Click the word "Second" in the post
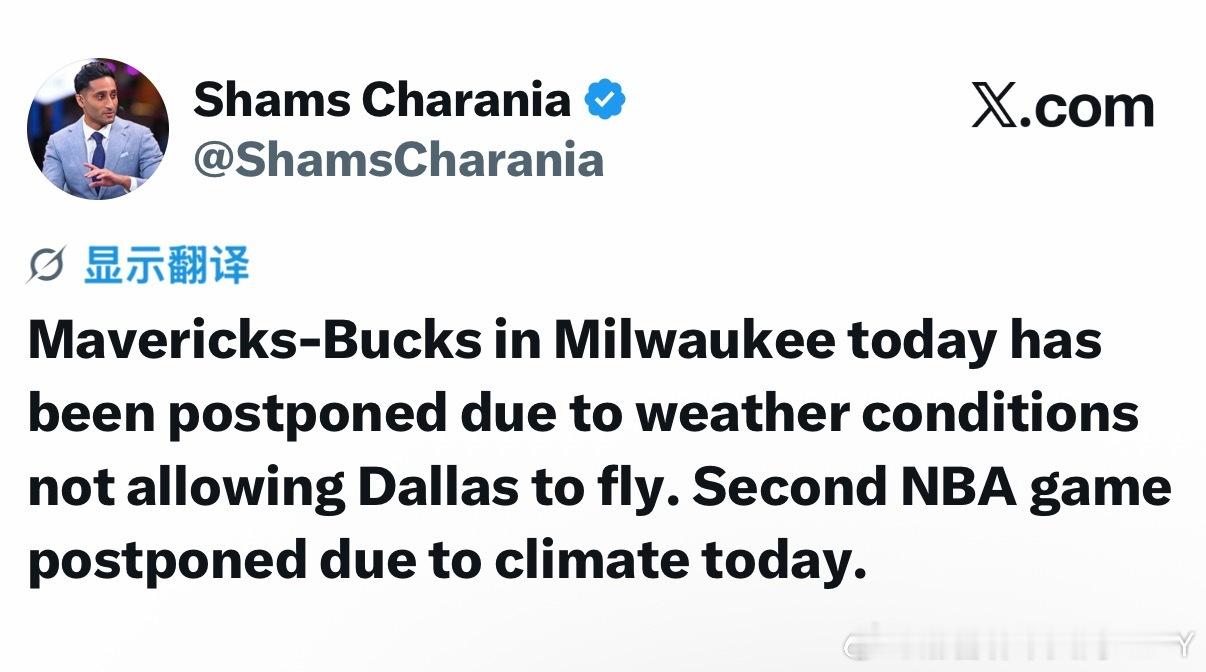Screen dimensions: 1206x672 [790, 488]
